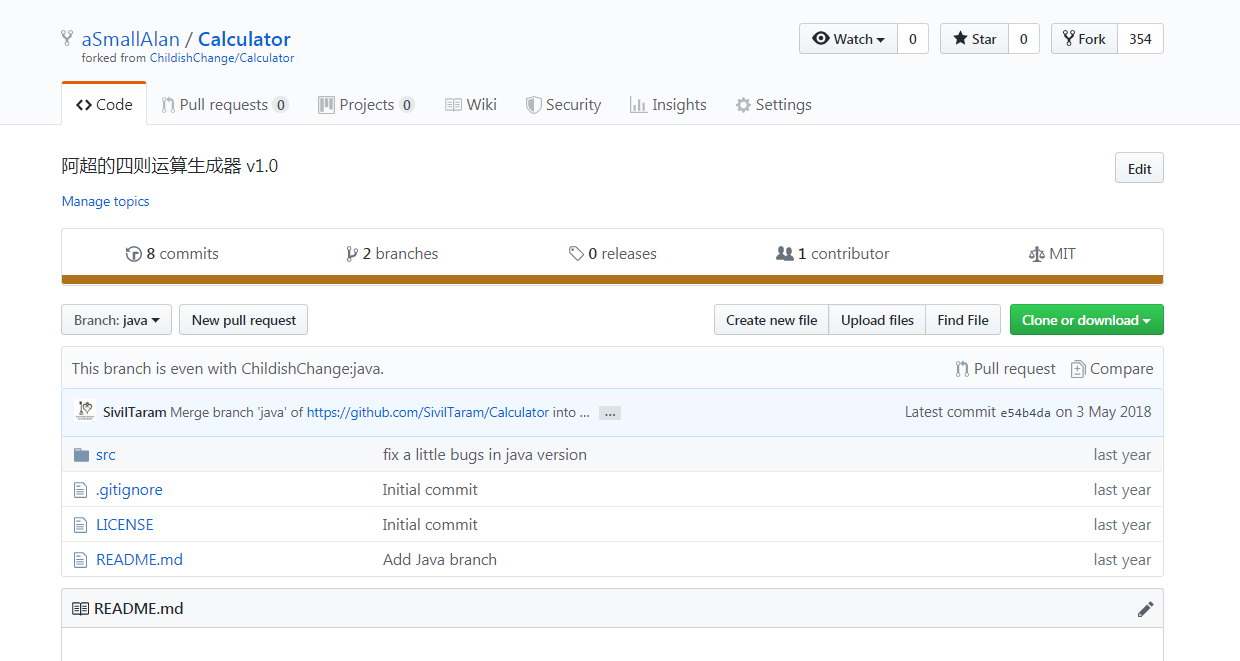Switch to the Pull requests tab

[x=224, y=105]
